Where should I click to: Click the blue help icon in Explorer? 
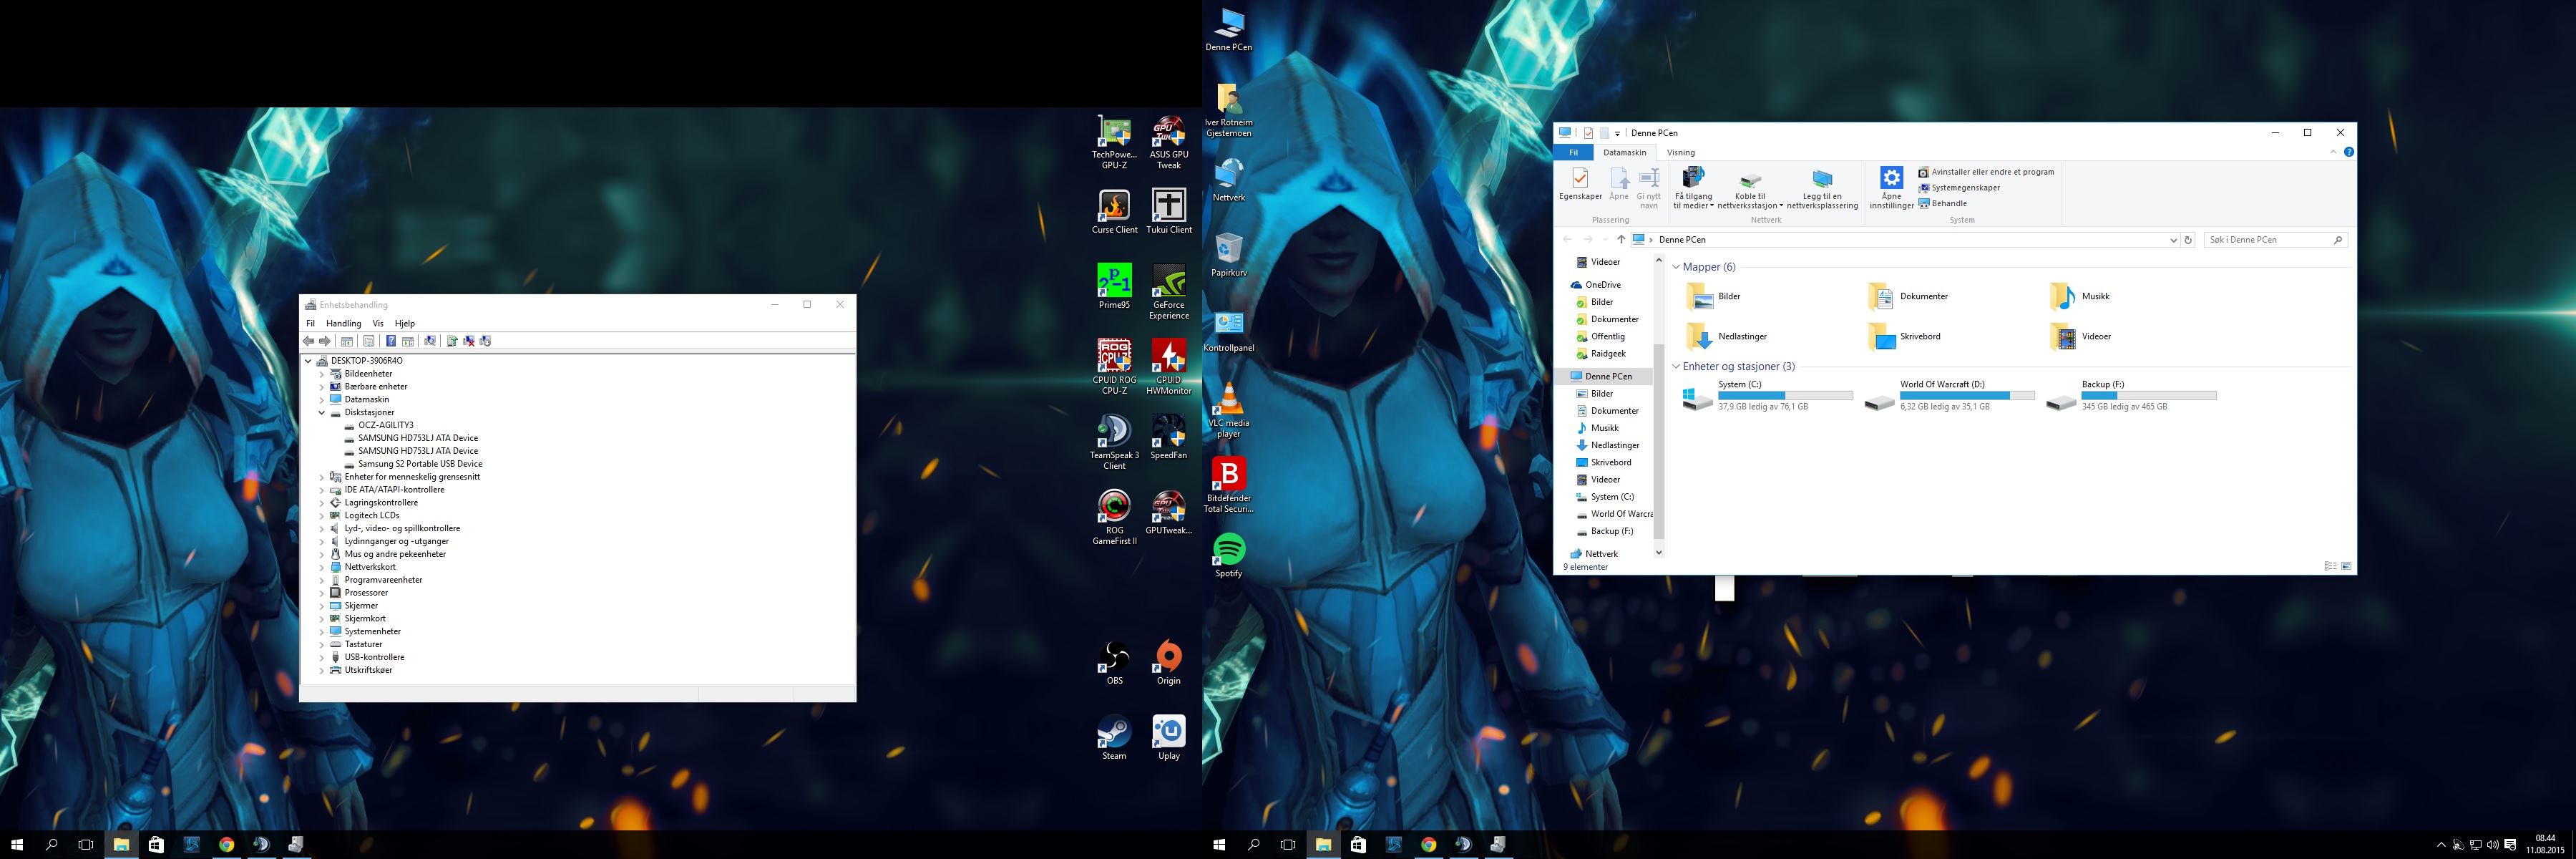(x=2348, y=153)
